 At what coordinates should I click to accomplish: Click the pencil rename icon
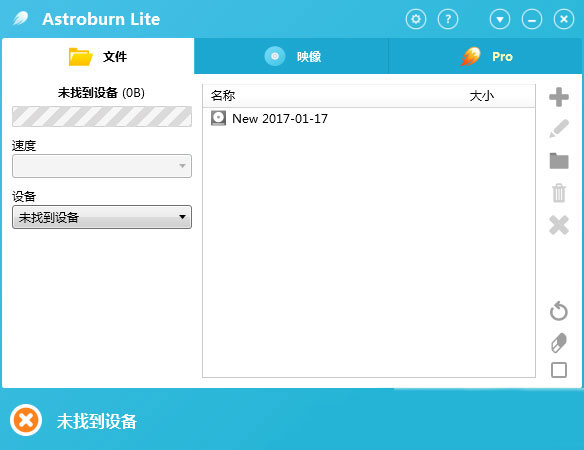tap(559, 129)
